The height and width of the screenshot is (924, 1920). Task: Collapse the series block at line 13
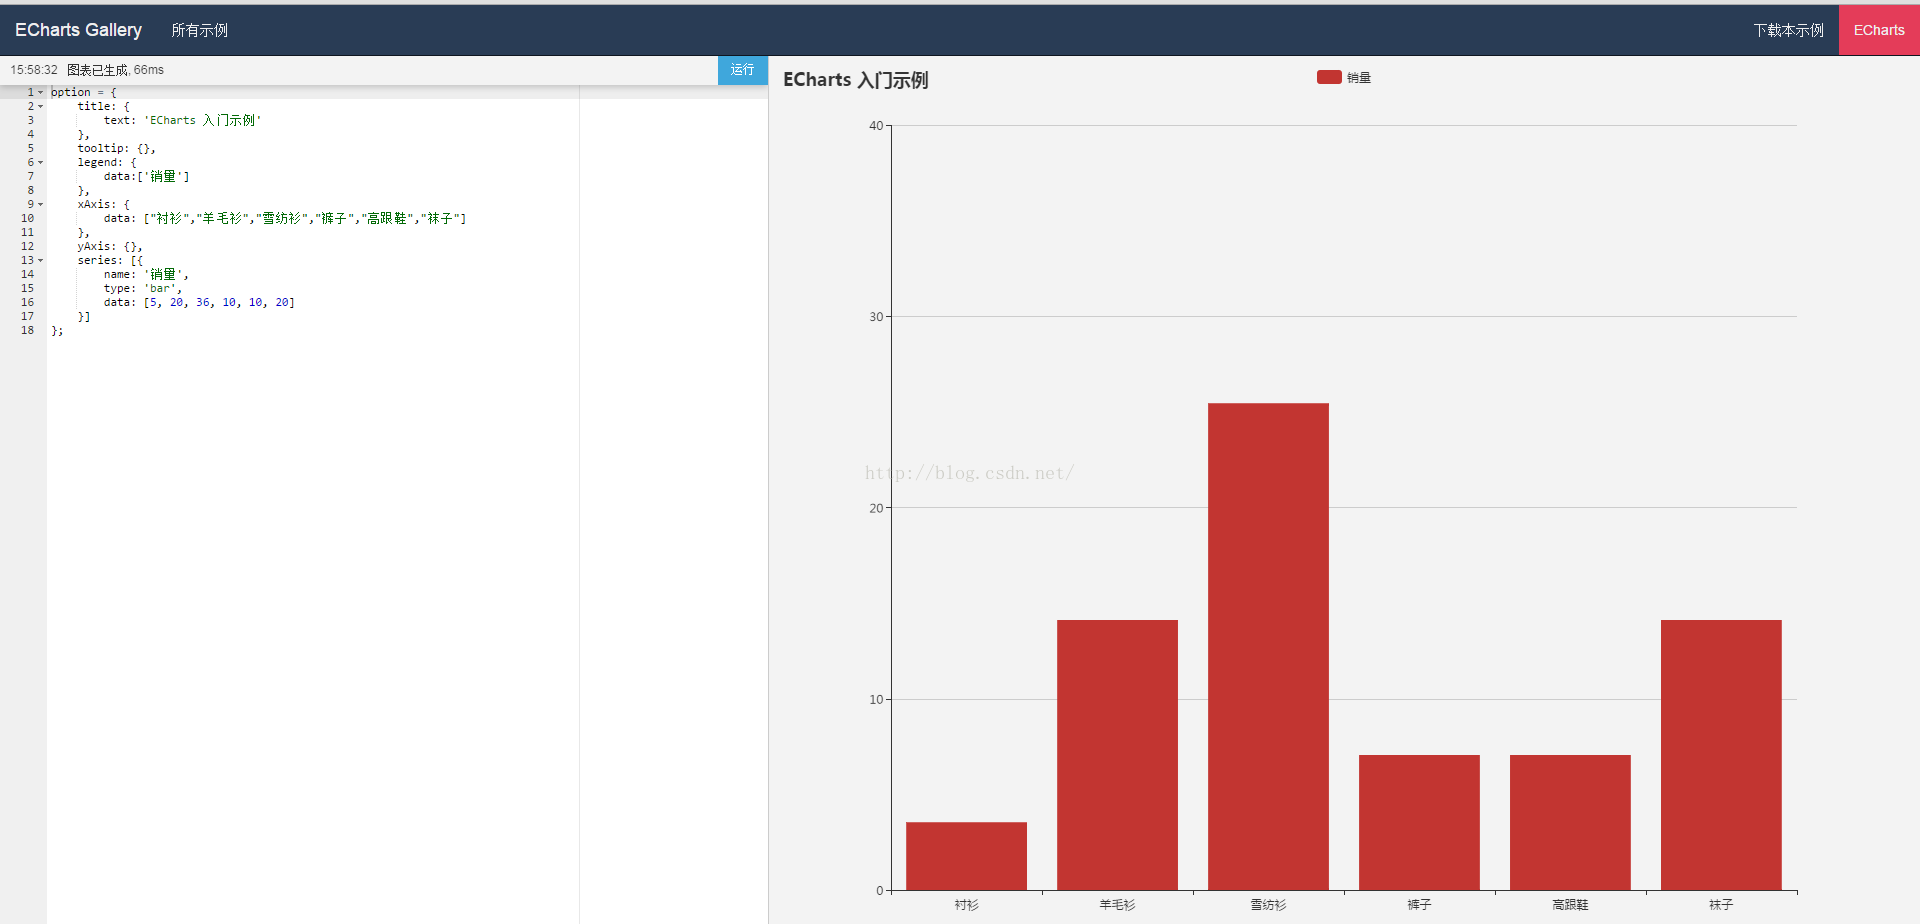pyautogui.click(x=41, y=260)
